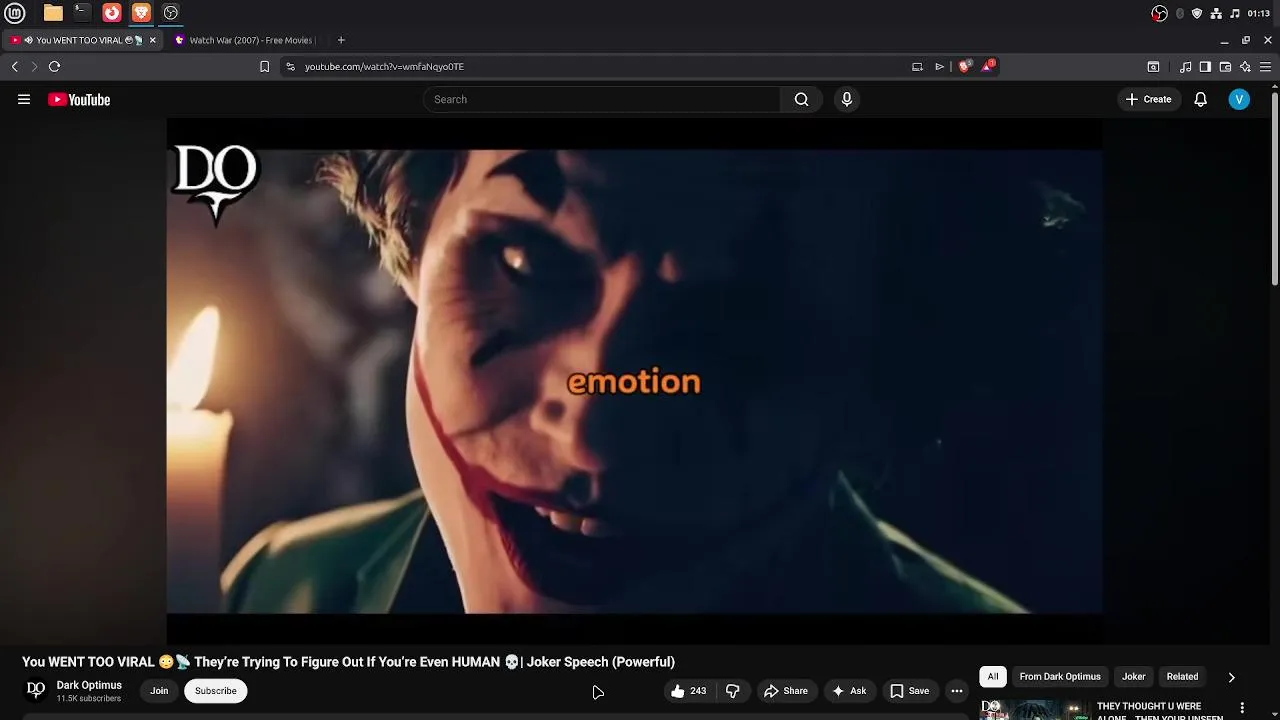Screen dimensions: 1280x720
Task: Show more filter chips with right arrow
Action: point(1231,677)
